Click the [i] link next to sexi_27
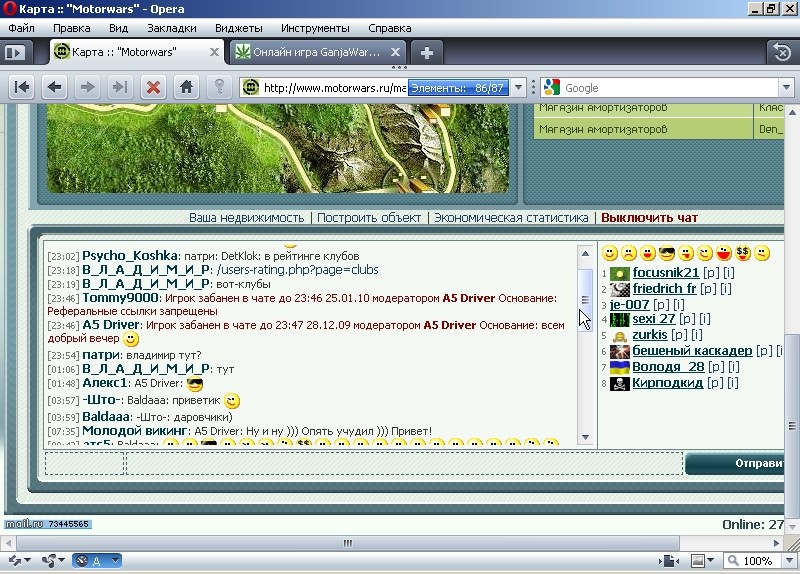 (705, 319)
